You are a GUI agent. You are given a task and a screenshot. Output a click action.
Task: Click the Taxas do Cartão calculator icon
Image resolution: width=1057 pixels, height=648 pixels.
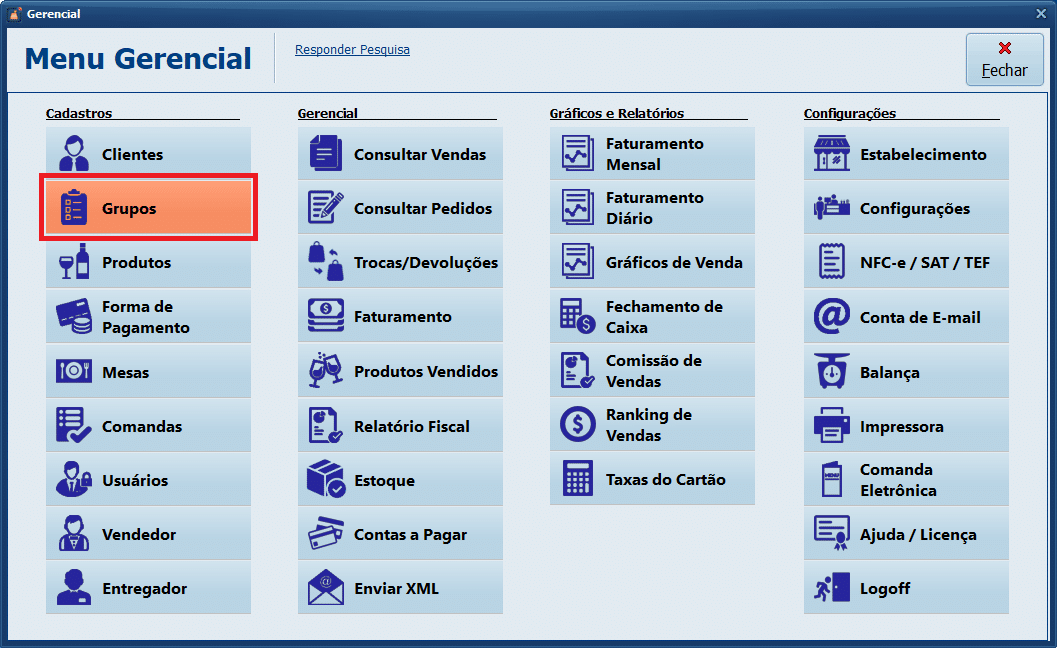(x=578, y=479)
